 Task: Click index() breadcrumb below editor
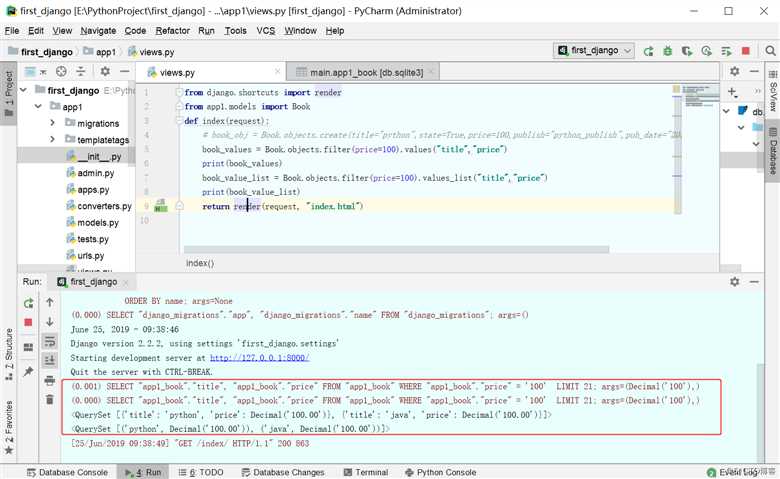pyautogui.click(x=200, y=263)
